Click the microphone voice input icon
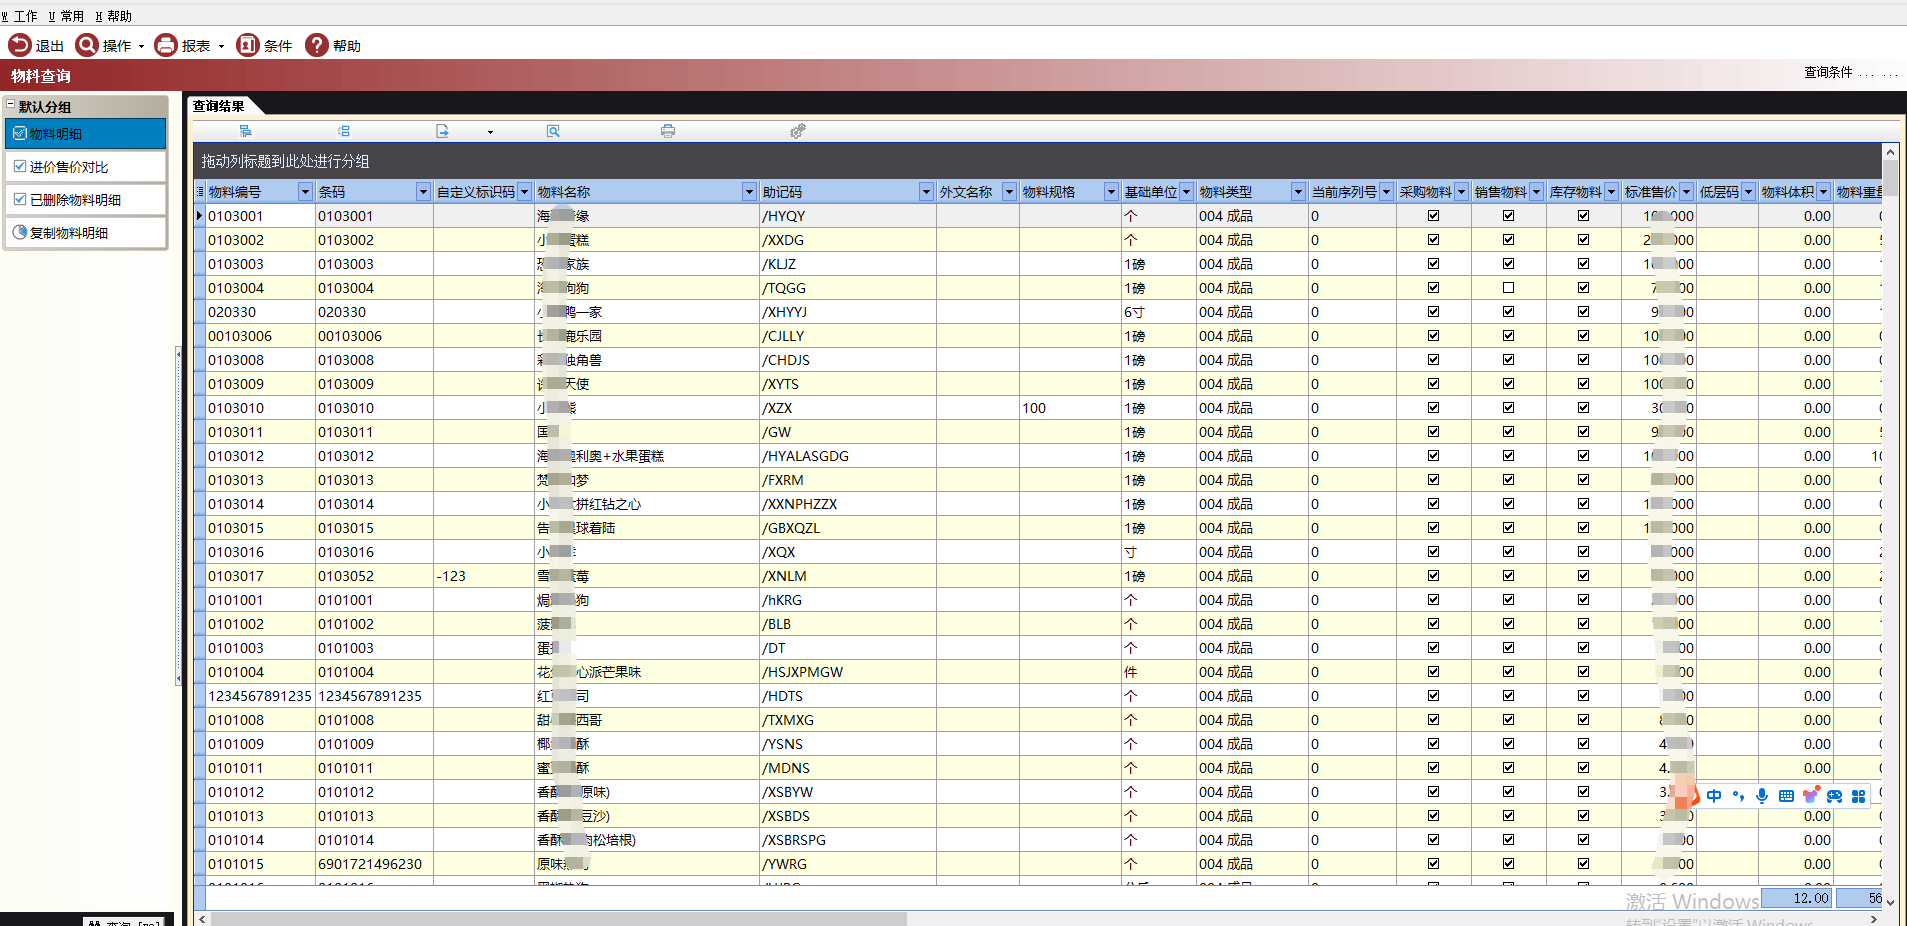This screenshot has width=1907, height=926. (x=1762, y=796)
